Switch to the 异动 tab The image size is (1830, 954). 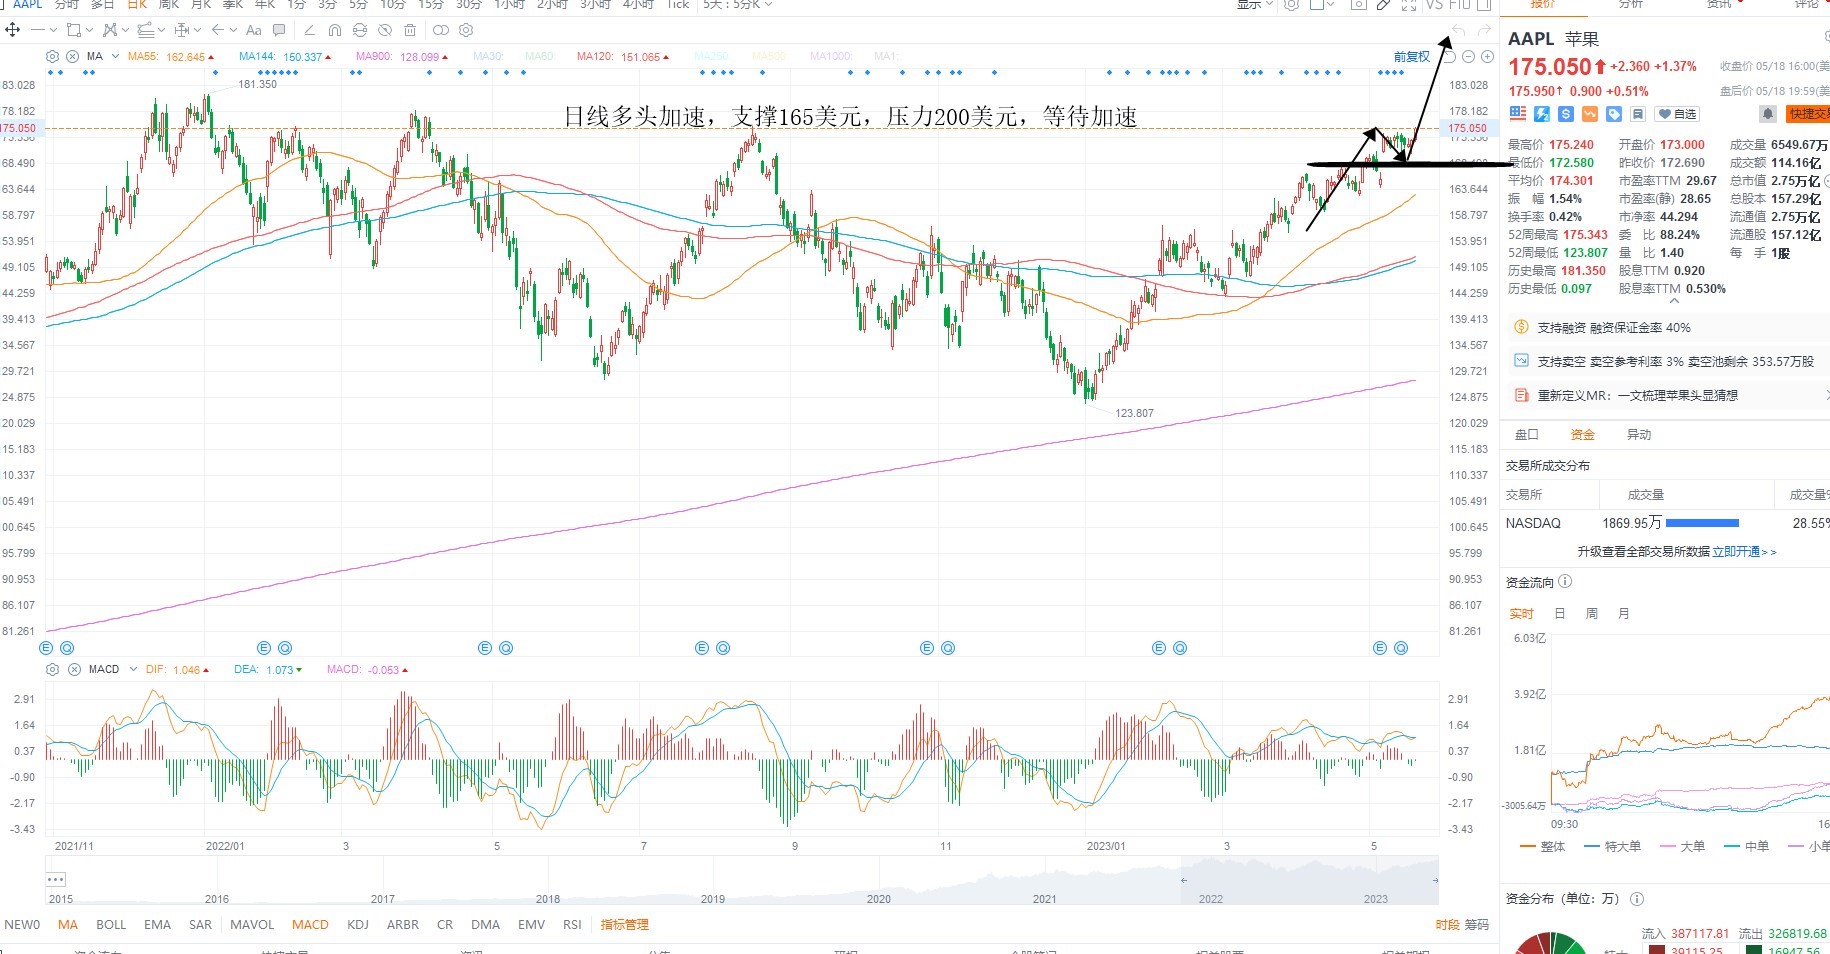[x=1638, y=435]
